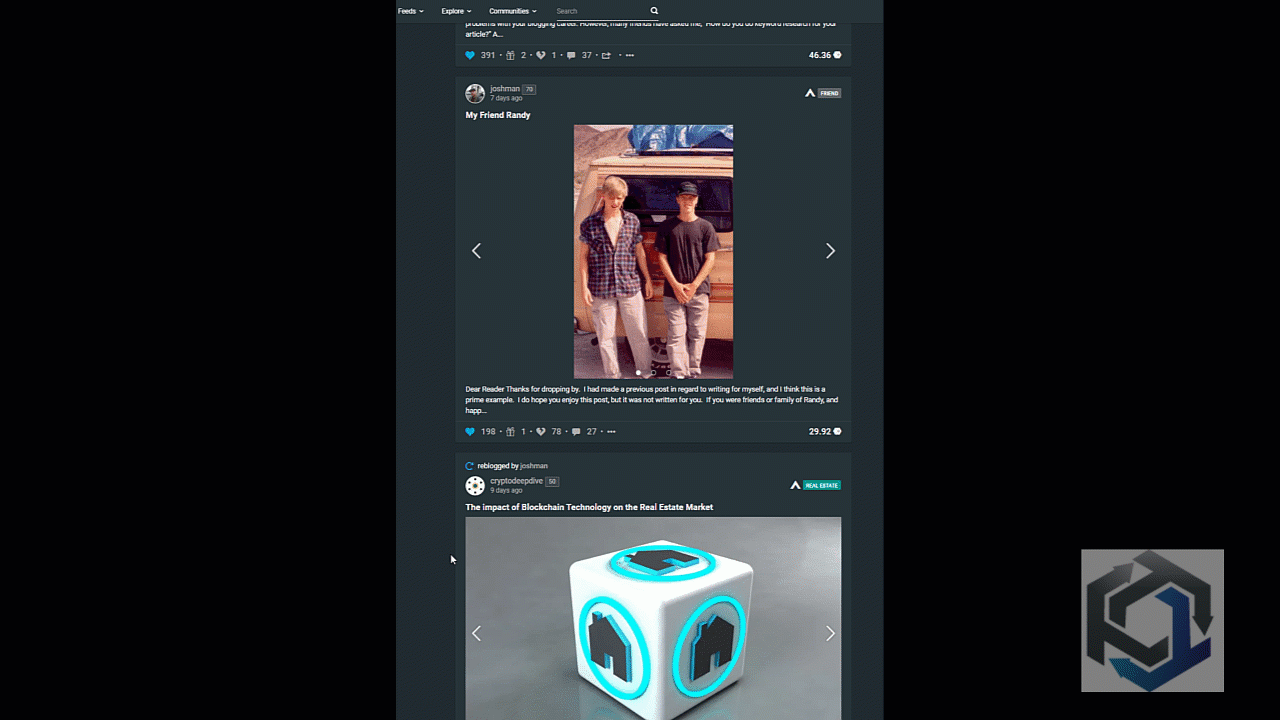This screenshot has width=1280, height=720.
Task: Click 29.92 payout value
Action: tap(820, 432)
